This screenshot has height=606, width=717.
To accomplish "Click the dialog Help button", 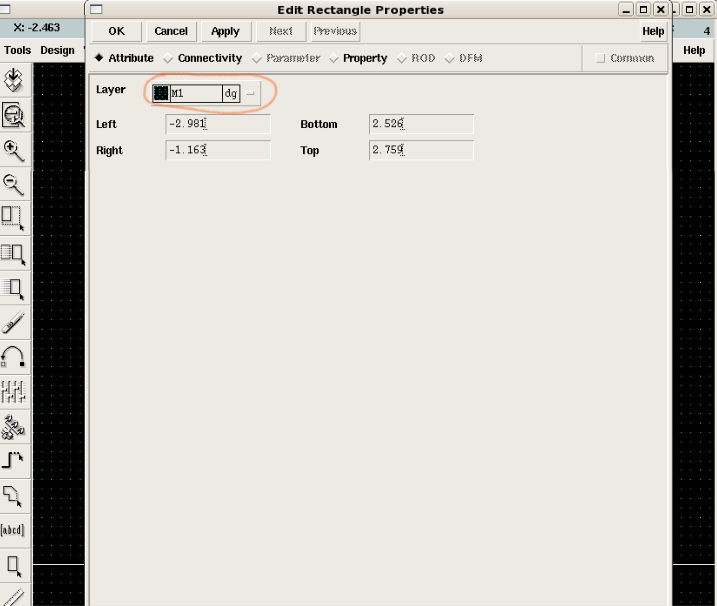I will point(653,31).
